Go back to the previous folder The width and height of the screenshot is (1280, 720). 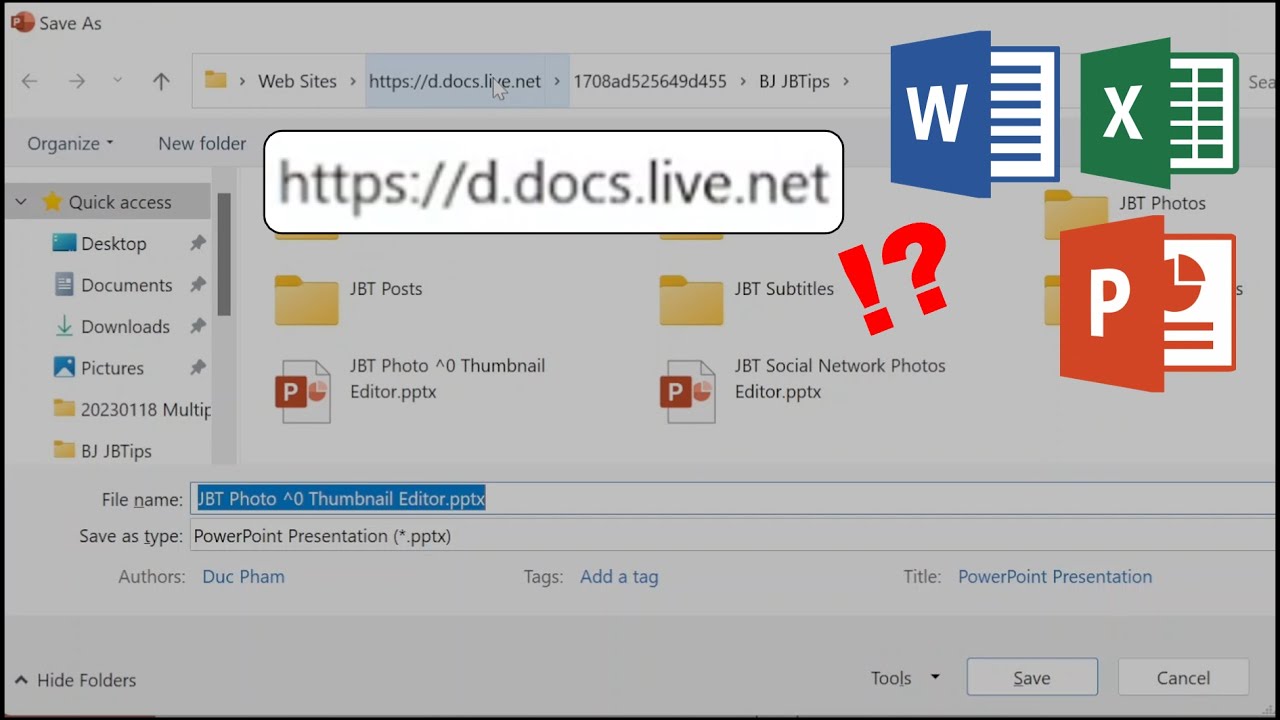[30, 82]
